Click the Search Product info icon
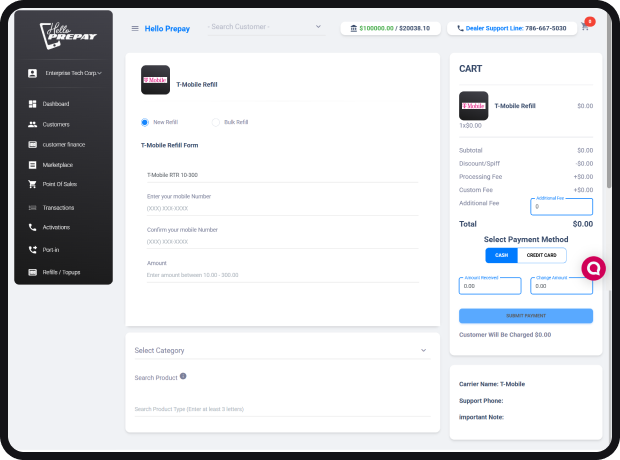620x460 pixels. tap(183, 376)
